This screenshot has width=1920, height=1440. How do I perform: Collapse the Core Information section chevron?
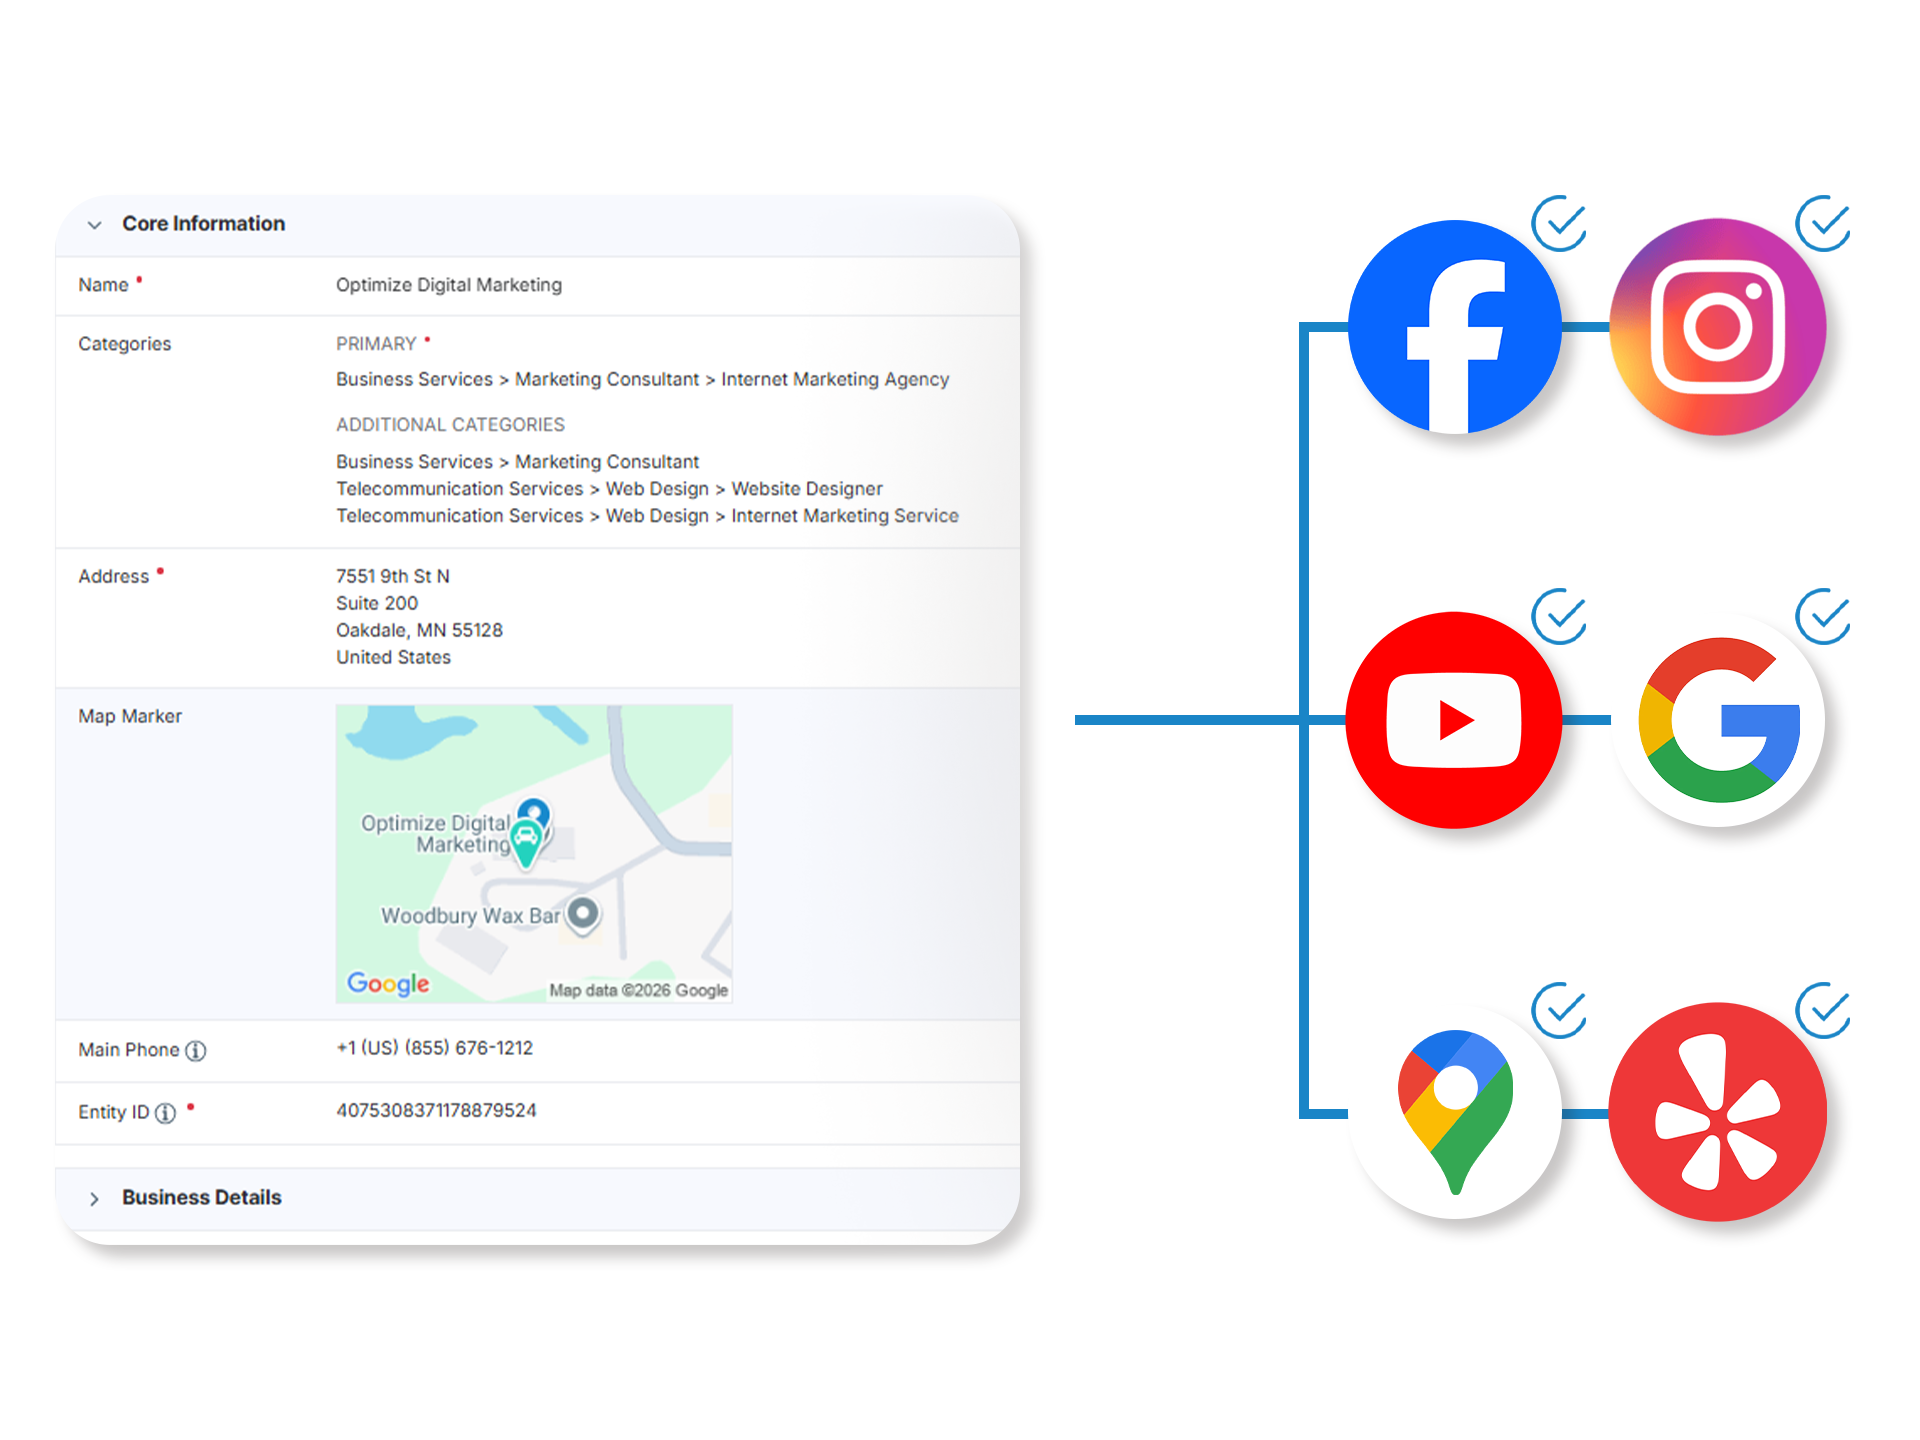pos(95,225)
